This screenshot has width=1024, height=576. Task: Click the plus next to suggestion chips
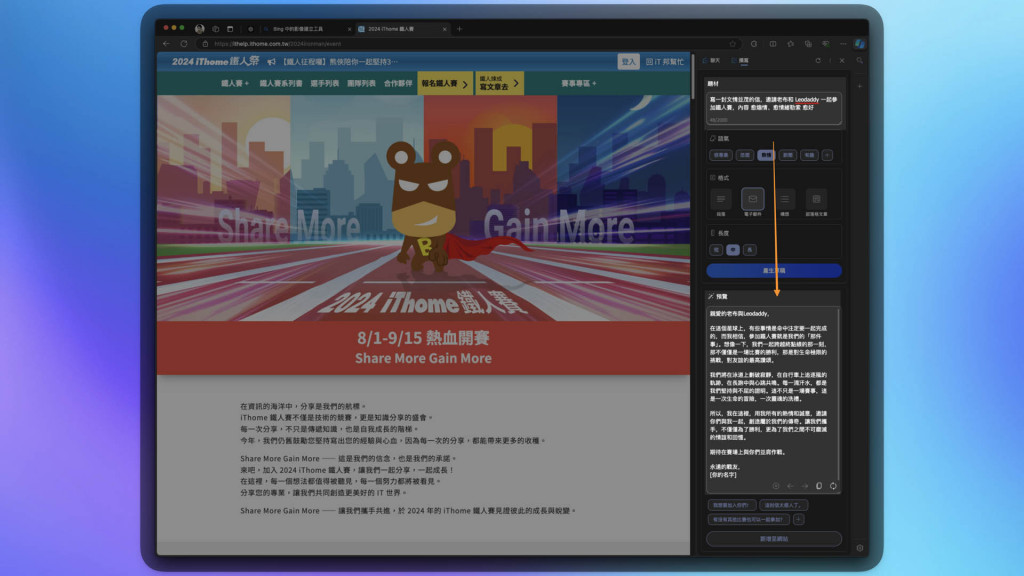pyautogui.click(x=799, y=519)
